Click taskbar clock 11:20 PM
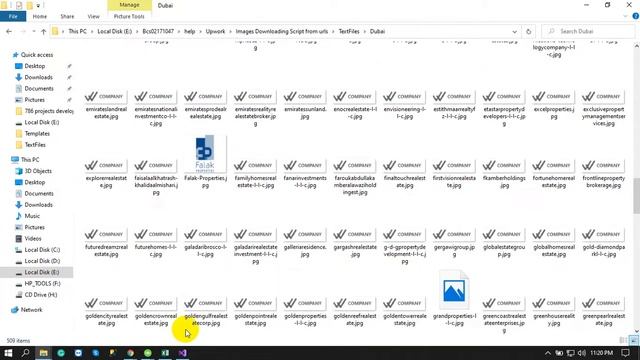Screen dimensions: 640x360 601,353
